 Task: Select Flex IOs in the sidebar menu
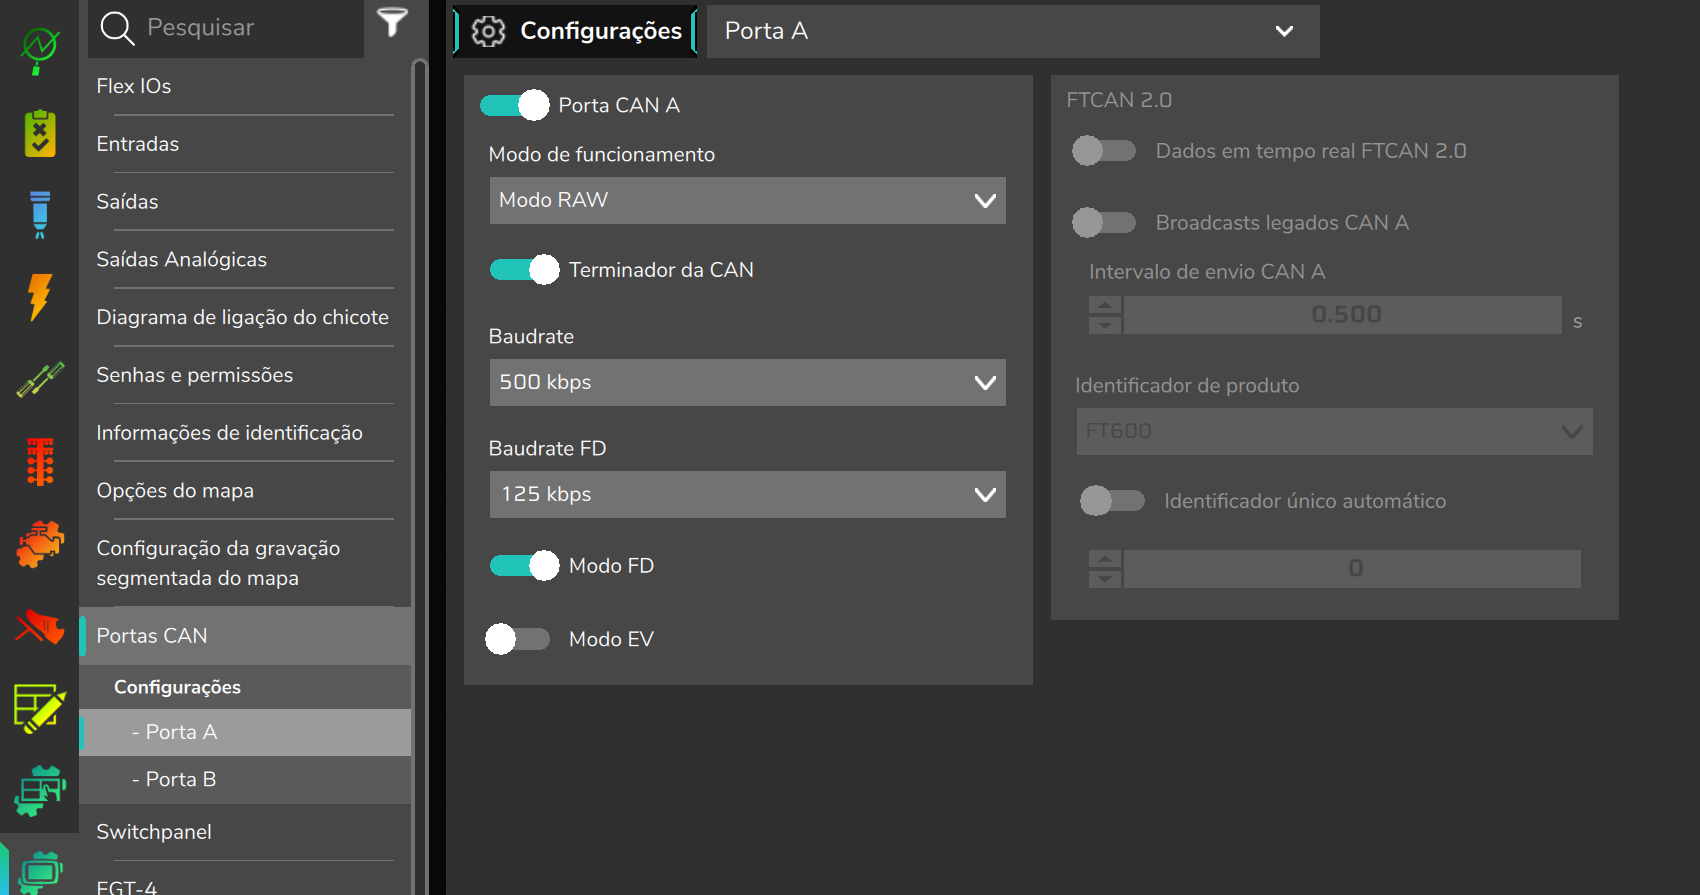pos(245,86)
